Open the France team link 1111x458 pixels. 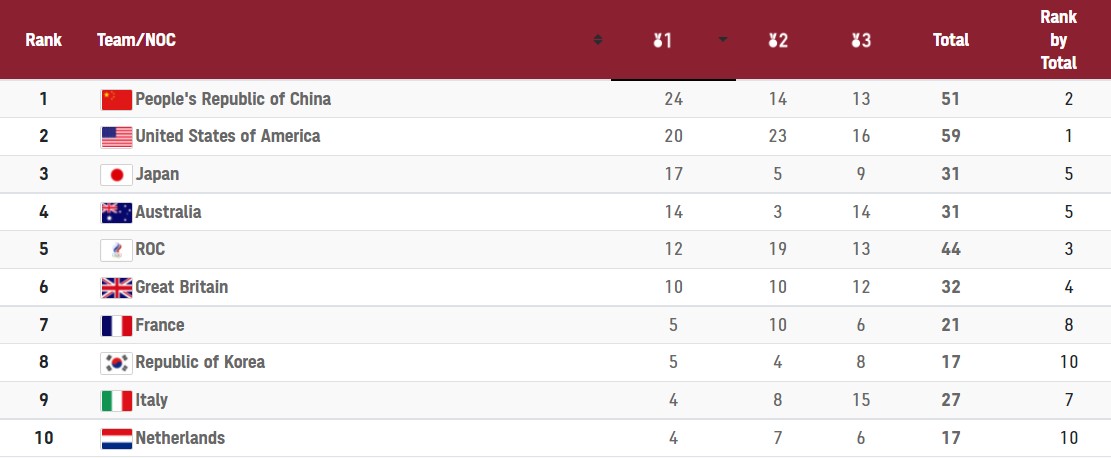[160, 325]
